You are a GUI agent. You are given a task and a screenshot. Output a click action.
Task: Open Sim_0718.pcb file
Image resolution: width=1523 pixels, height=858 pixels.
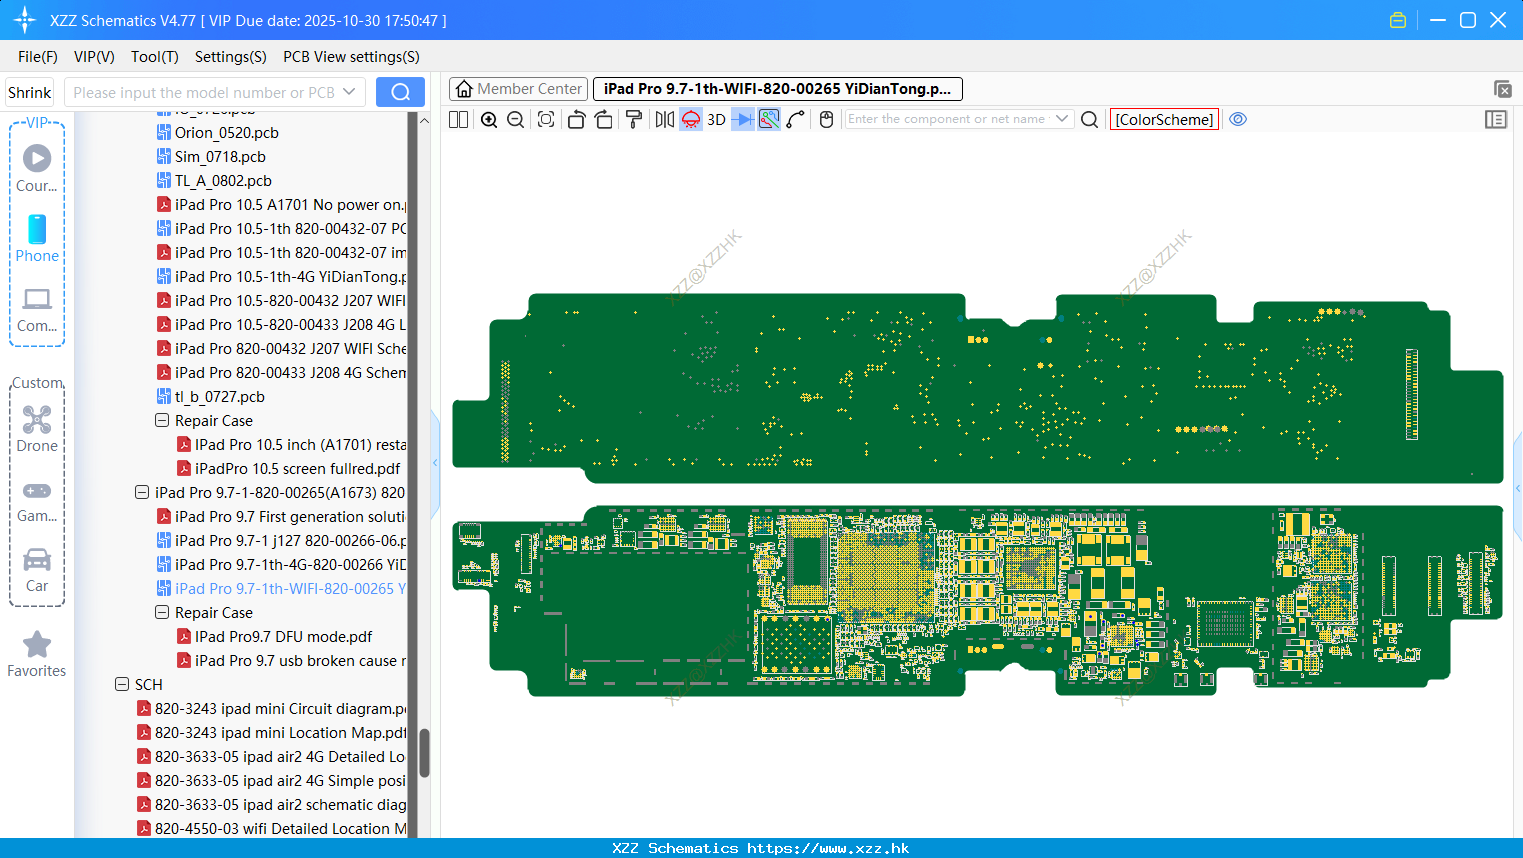pyautogui.click(x=212, y=157)
